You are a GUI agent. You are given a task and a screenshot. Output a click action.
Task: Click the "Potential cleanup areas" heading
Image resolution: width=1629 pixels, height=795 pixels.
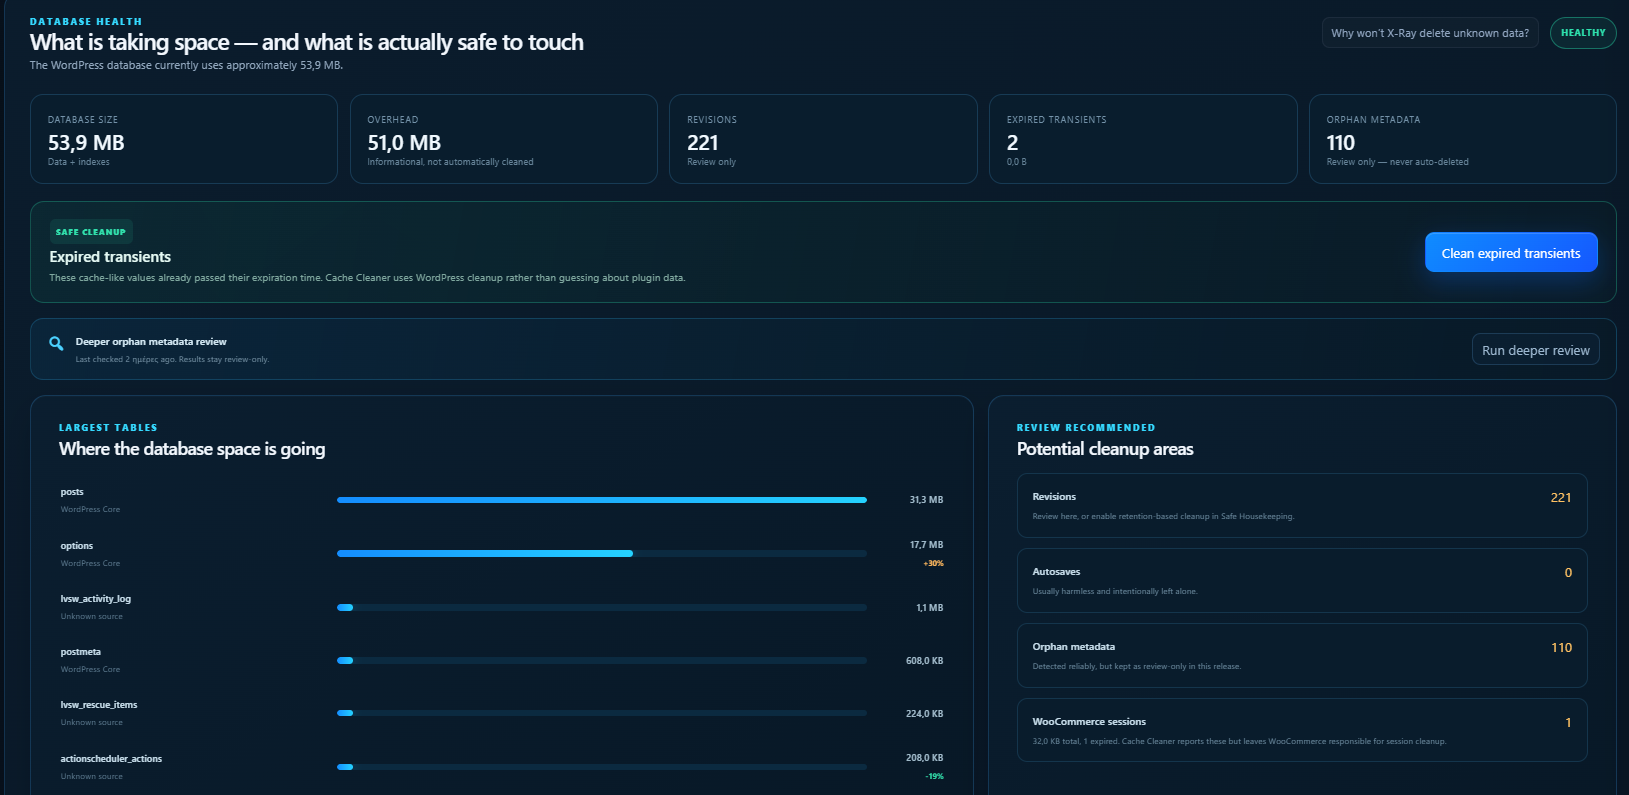click(x=1105, y=449)
